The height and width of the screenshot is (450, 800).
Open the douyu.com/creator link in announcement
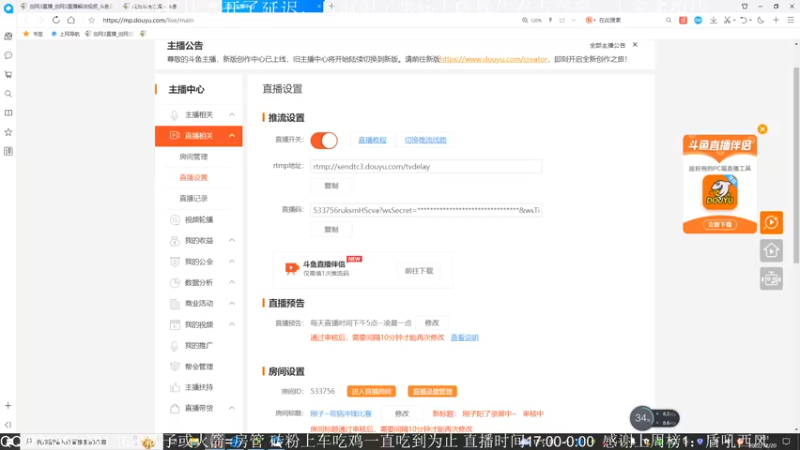tap(493, 59)
